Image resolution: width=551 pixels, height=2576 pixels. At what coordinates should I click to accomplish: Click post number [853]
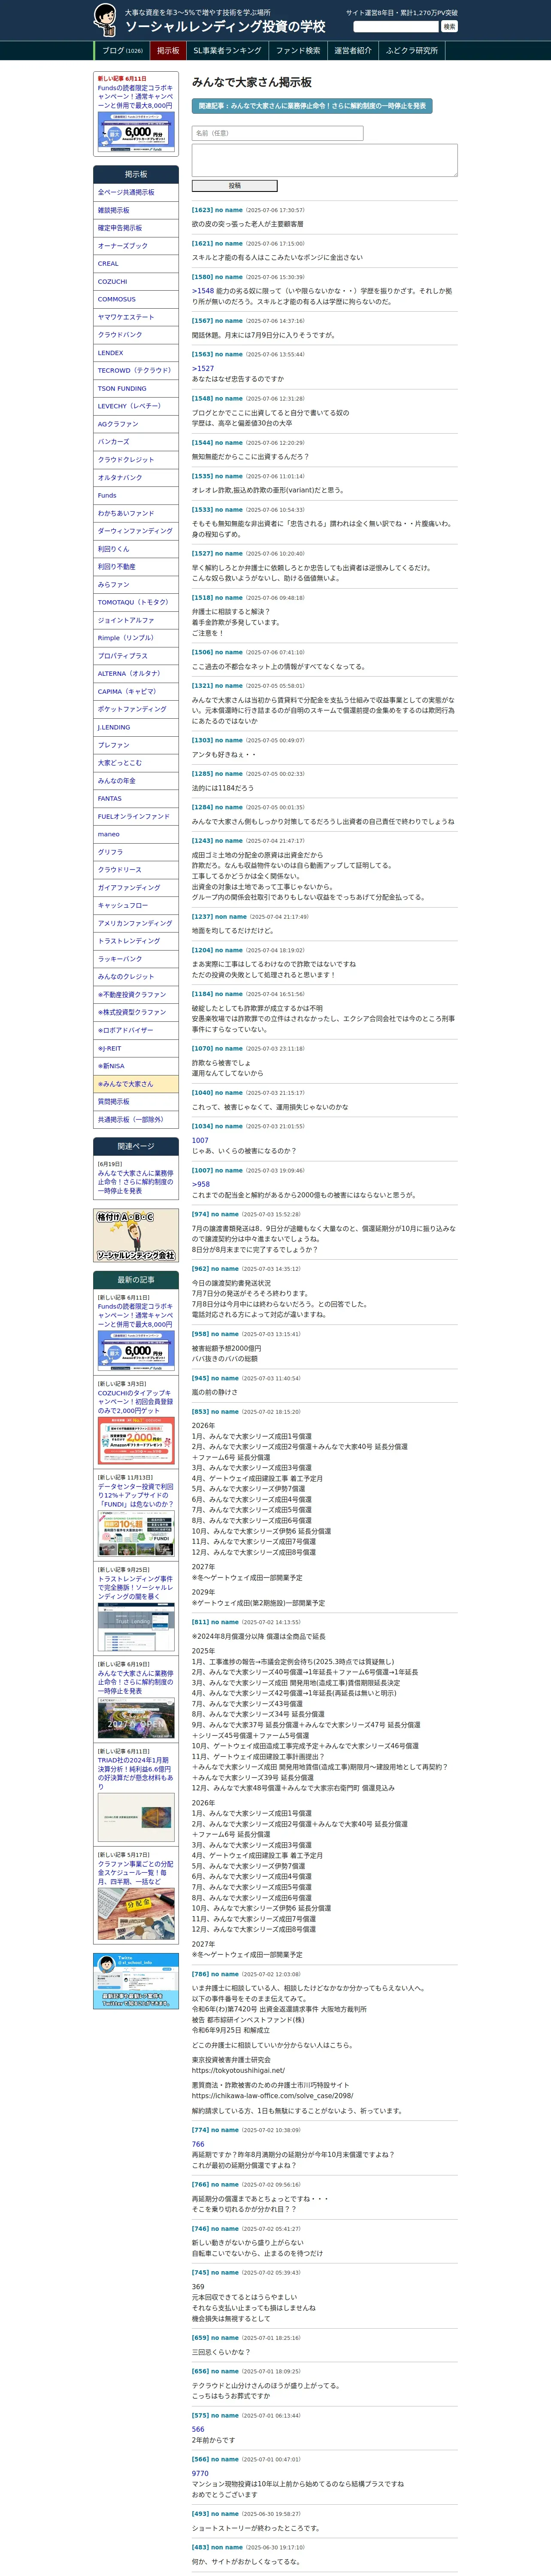(201, 1412)
